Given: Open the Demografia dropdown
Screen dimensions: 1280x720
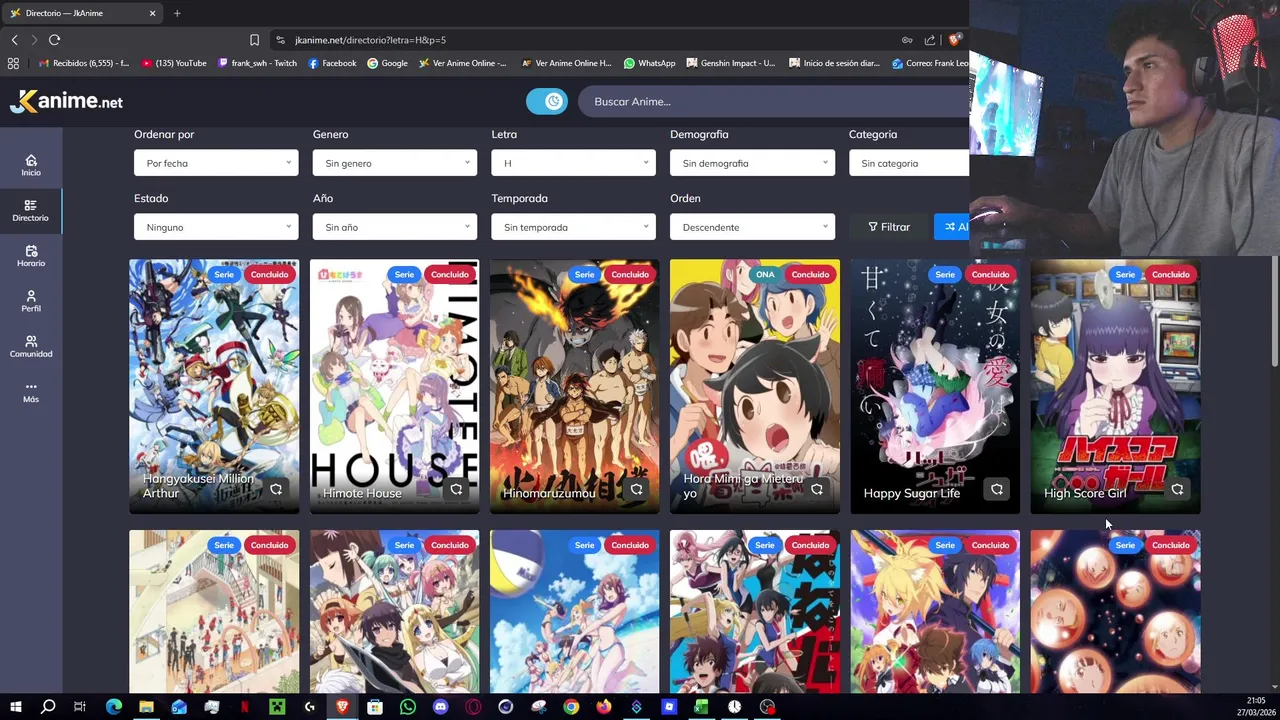Looking at the screenshot, I should click(x=752, y=163).
